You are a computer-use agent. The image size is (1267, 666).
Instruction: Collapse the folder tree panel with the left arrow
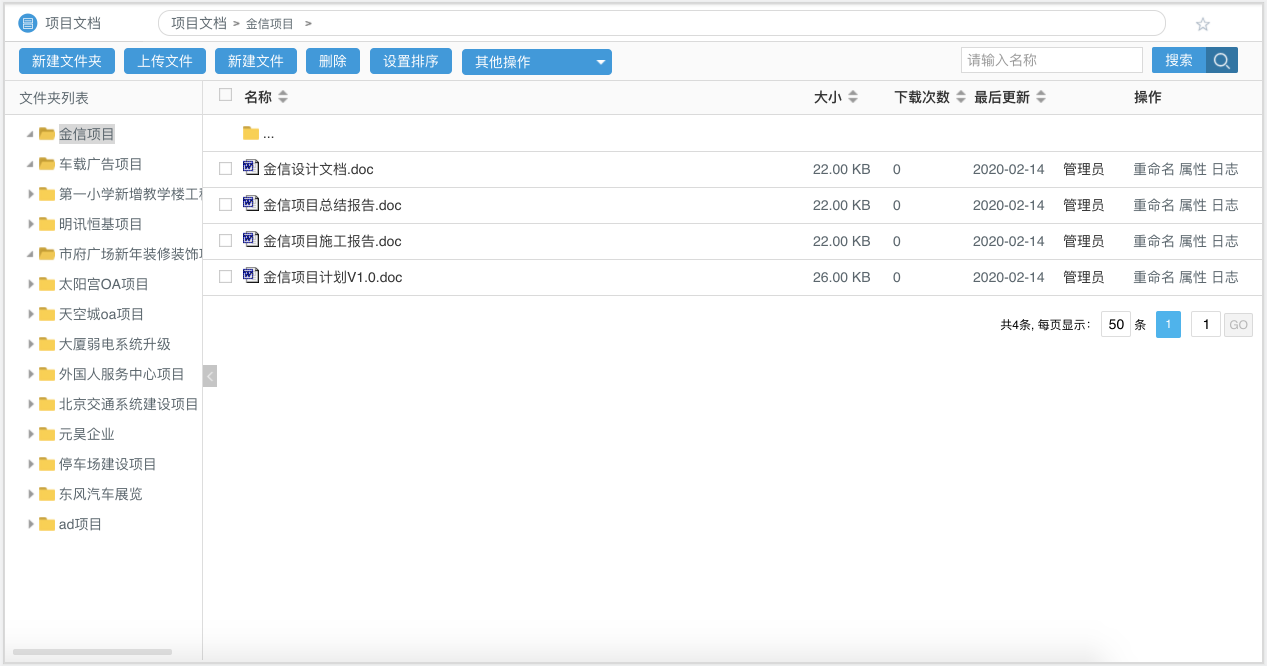click(x=209, y=376)
